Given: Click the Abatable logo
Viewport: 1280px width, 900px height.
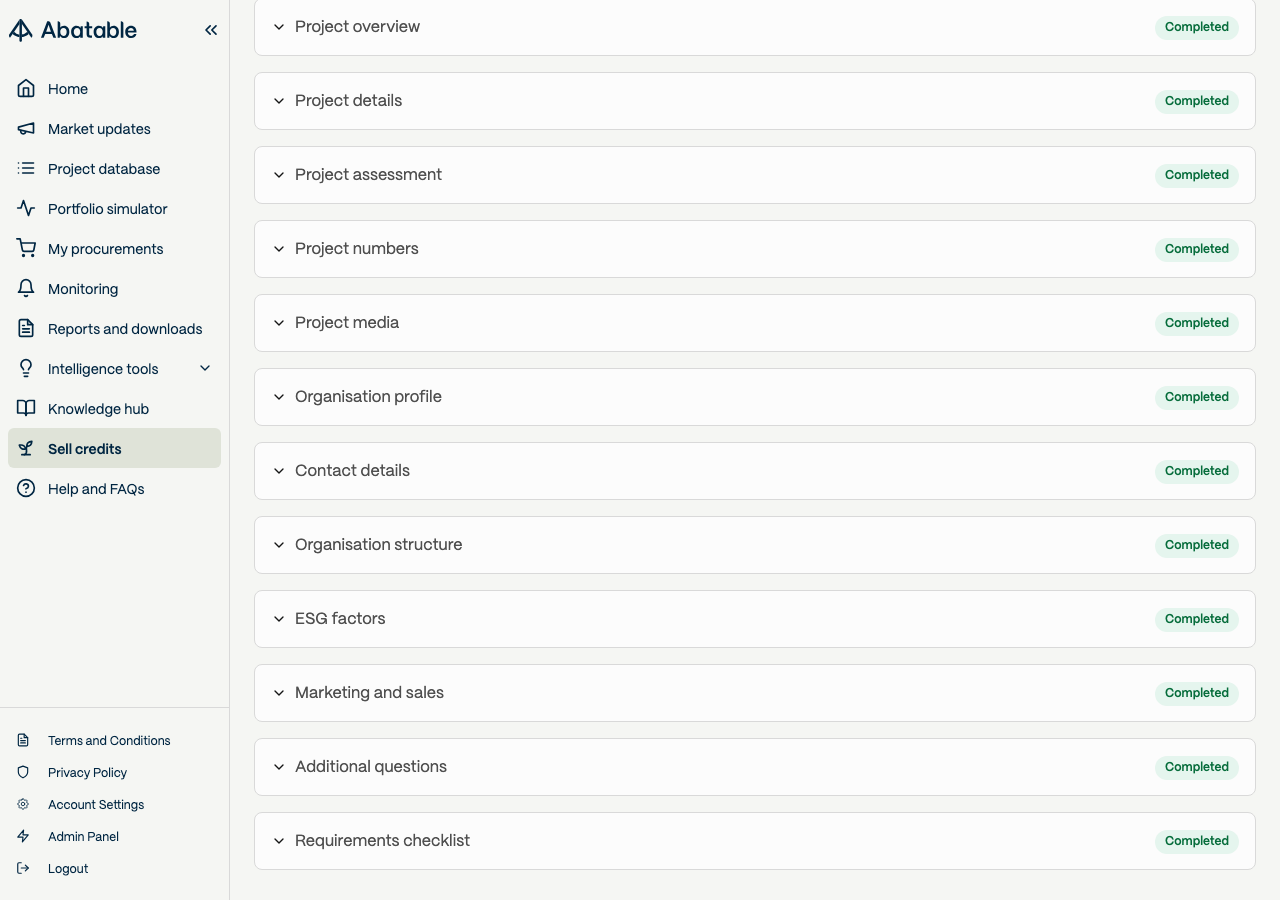Looking at the screenshot, I should (x=73, y=30).
